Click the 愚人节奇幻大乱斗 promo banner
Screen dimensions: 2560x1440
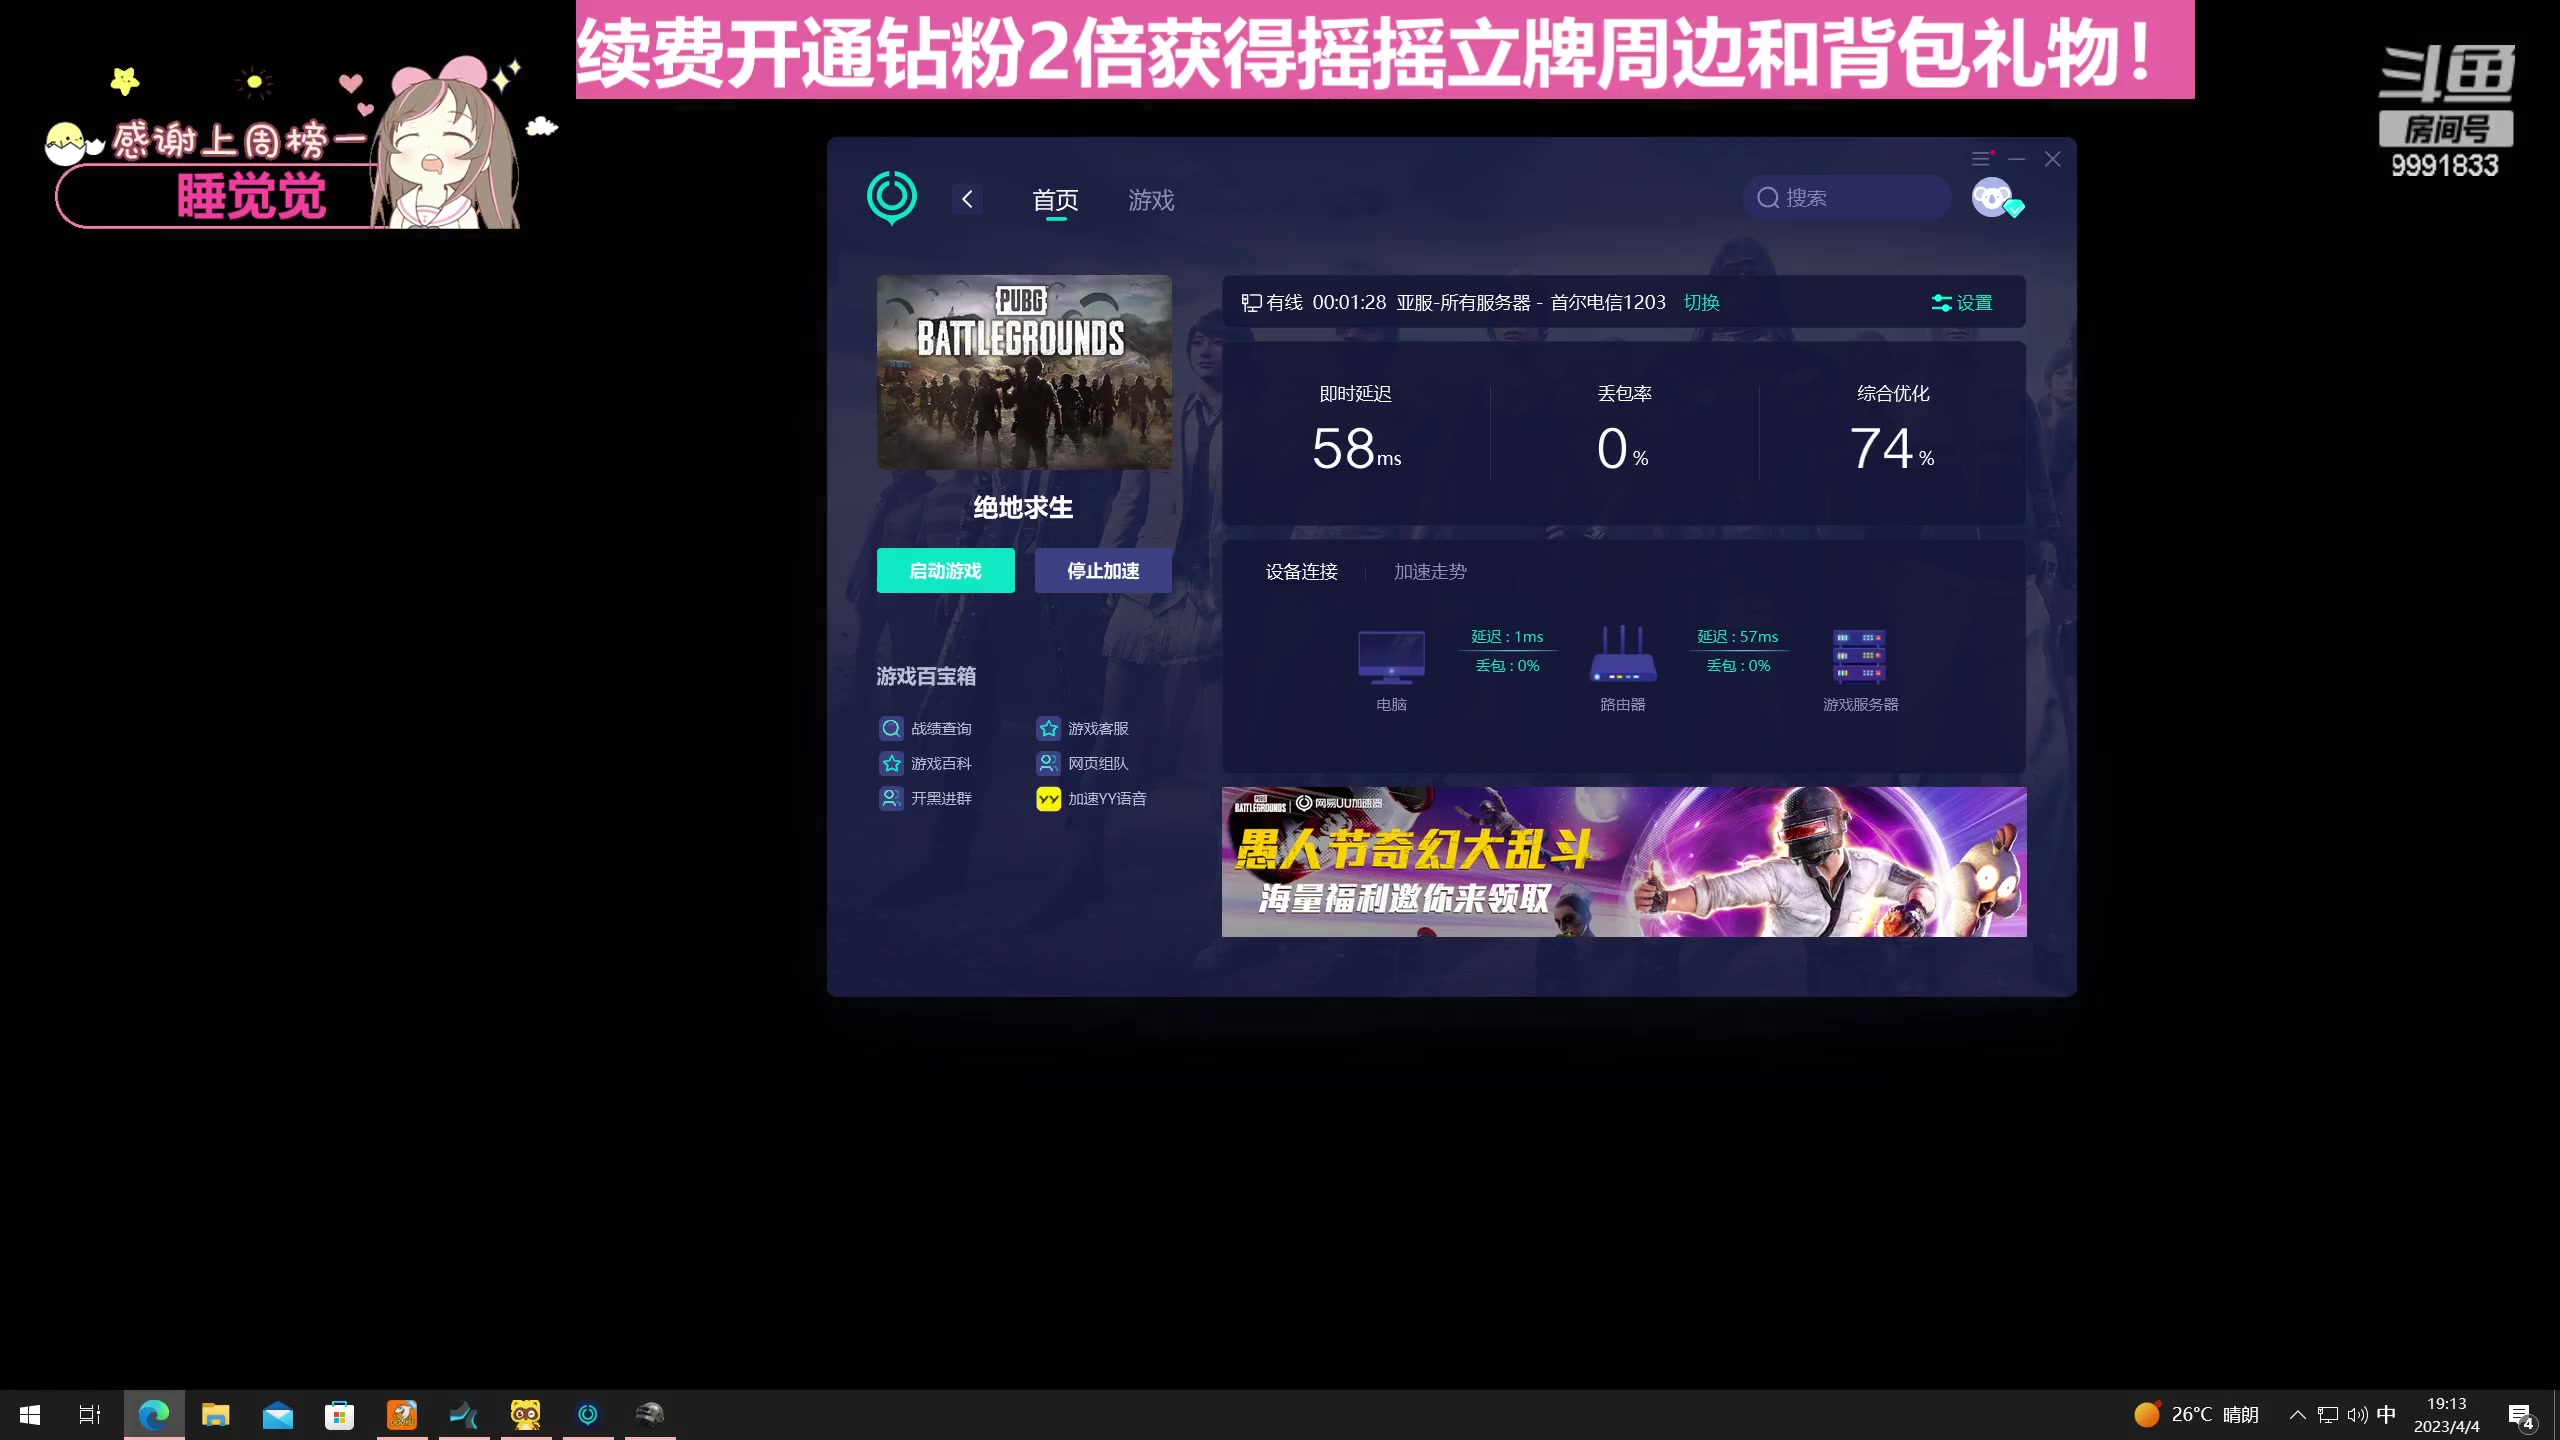coord(1624,862)
